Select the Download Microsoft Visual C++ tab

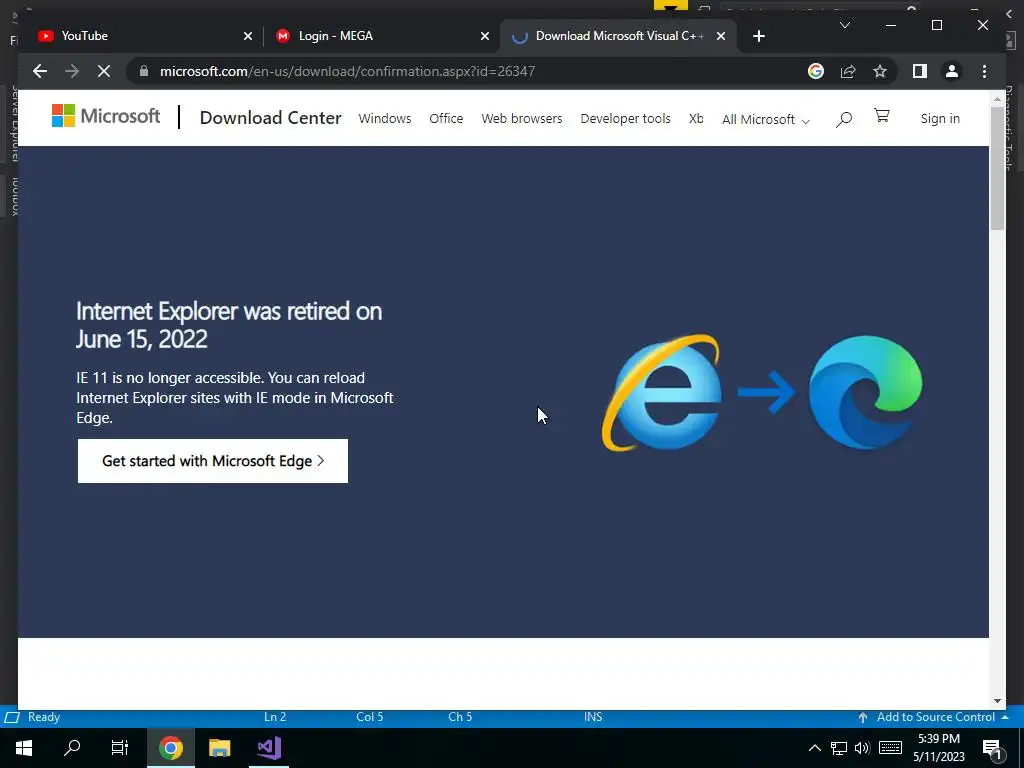click(x=618, y=36)
